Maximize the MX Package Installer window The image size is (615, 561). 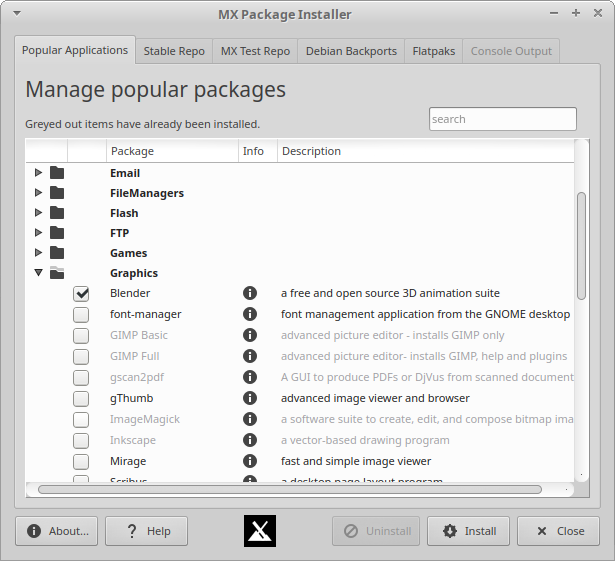click(576, 13)
